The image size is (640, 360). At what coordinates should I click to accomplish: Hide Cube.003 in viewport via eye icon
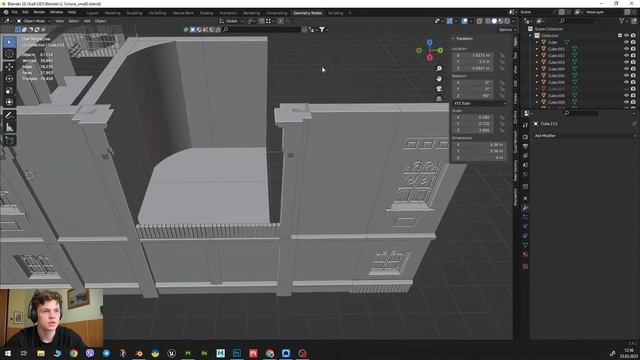click(x=627, y=62)
